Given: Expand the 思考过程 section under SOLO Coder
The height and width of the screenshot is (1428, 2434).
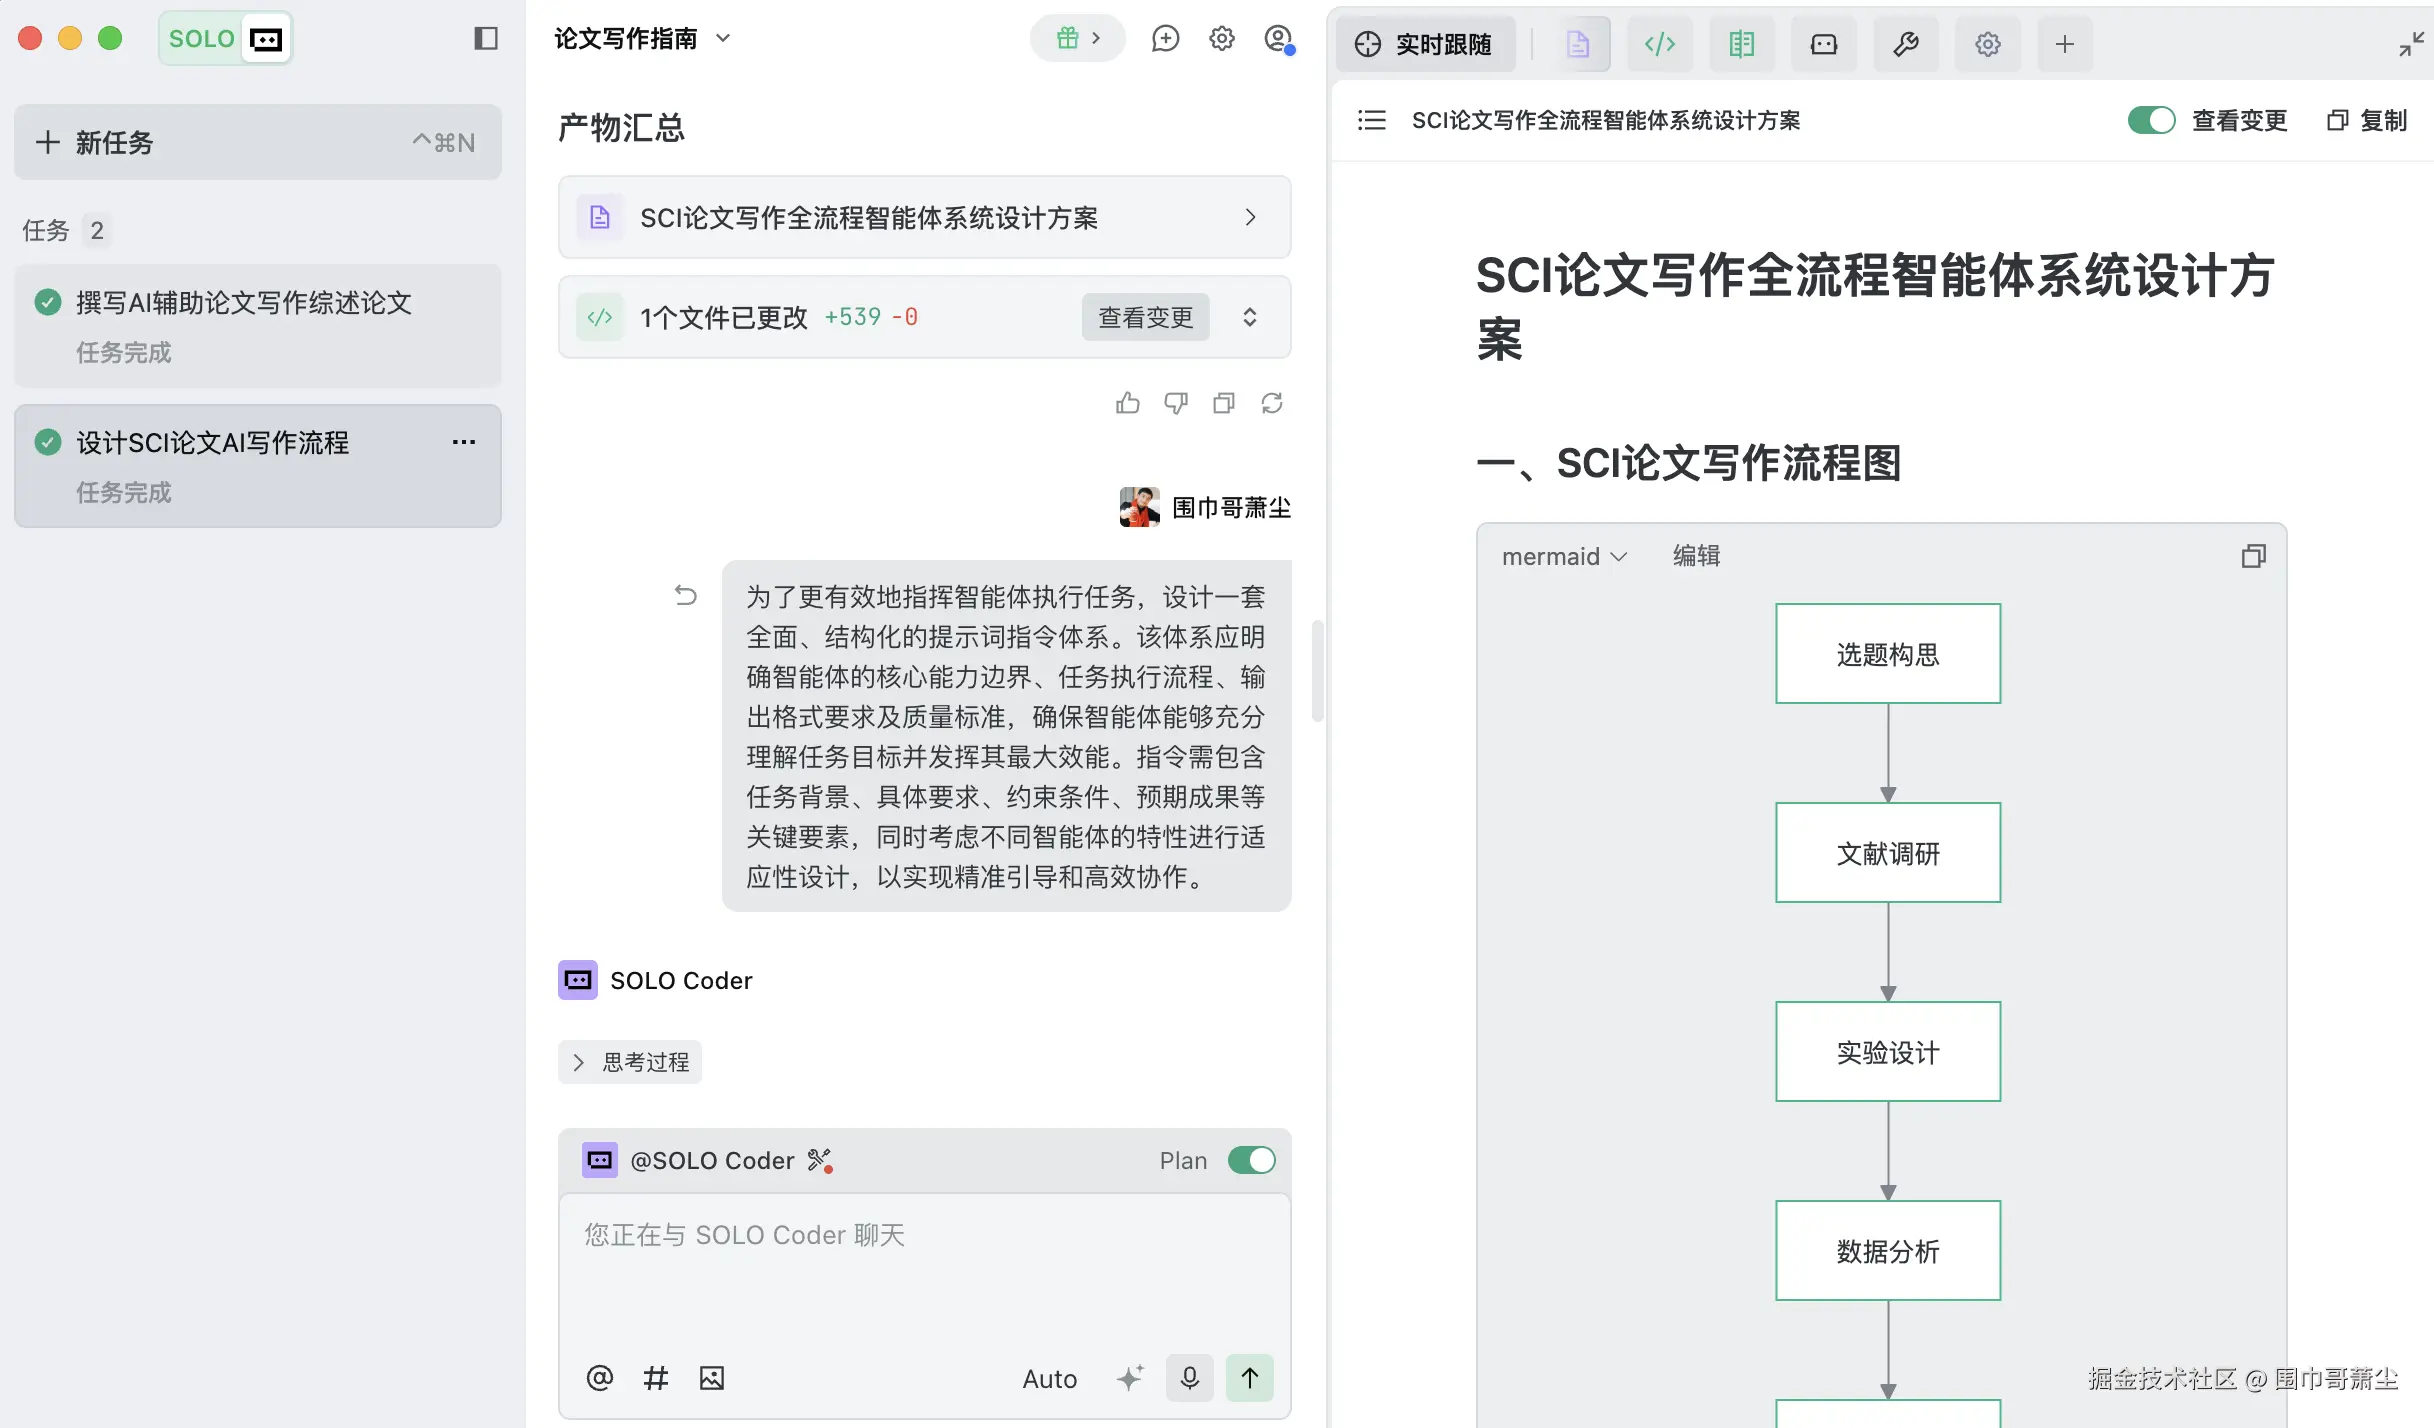Looking at the screenshot, I should 629,1062.
